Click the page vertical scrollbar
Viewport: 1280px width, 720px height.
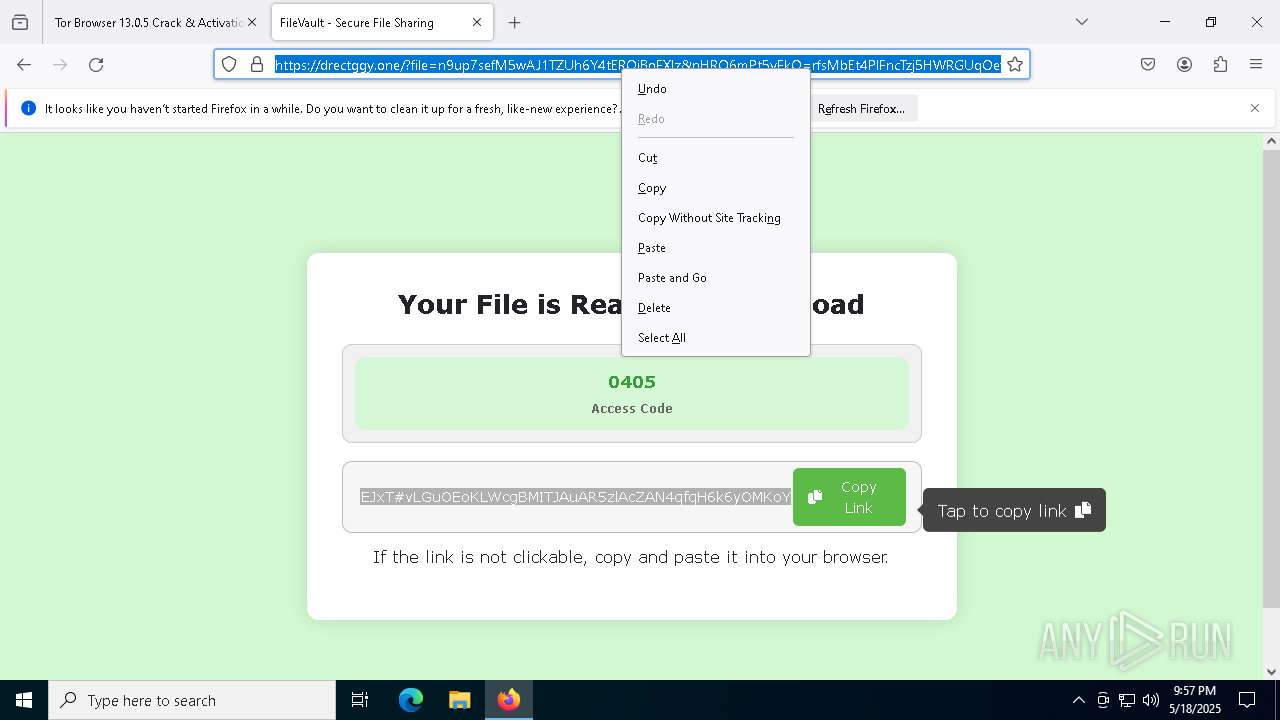point(1271,378)
